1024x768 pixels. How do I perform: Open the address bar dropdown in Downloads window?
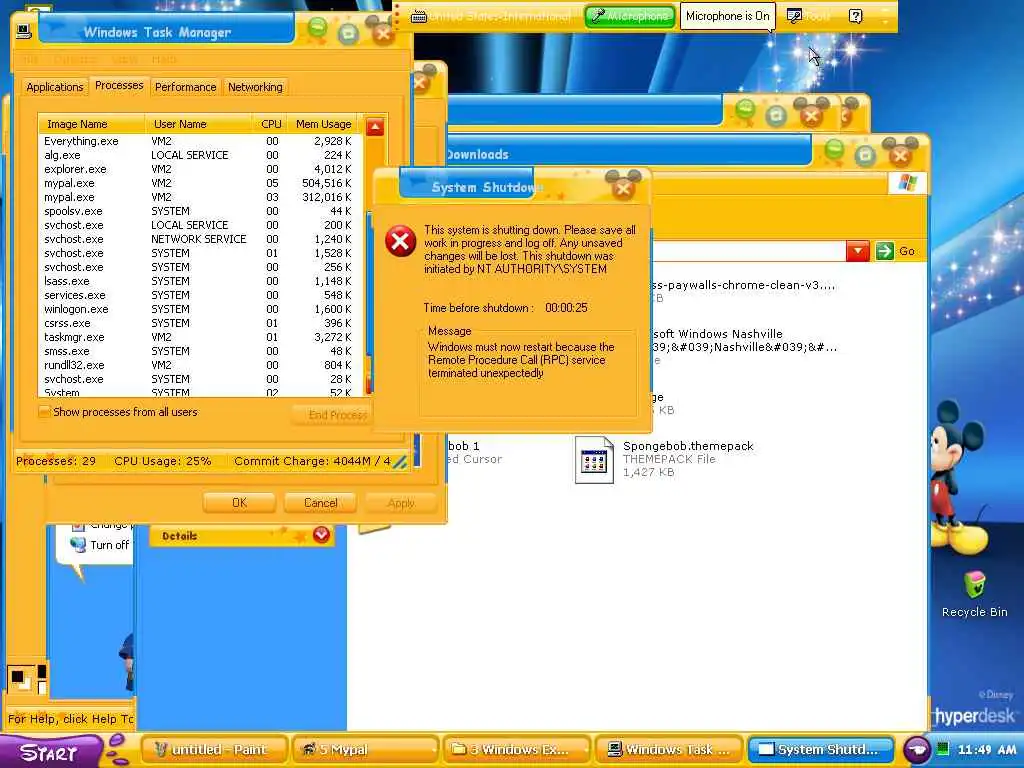pyautogui.click(x=857, y=251)
